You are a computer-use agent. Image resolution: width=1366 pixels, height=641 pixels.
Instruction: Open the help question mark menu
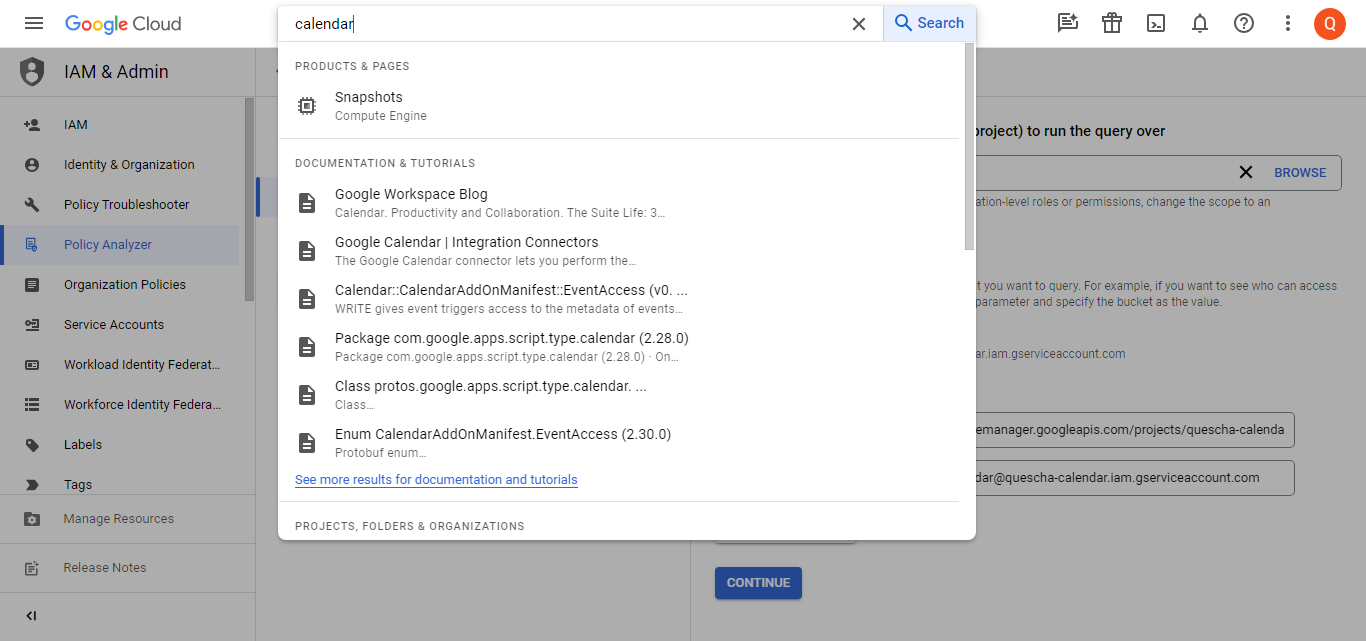point(1244,23)
